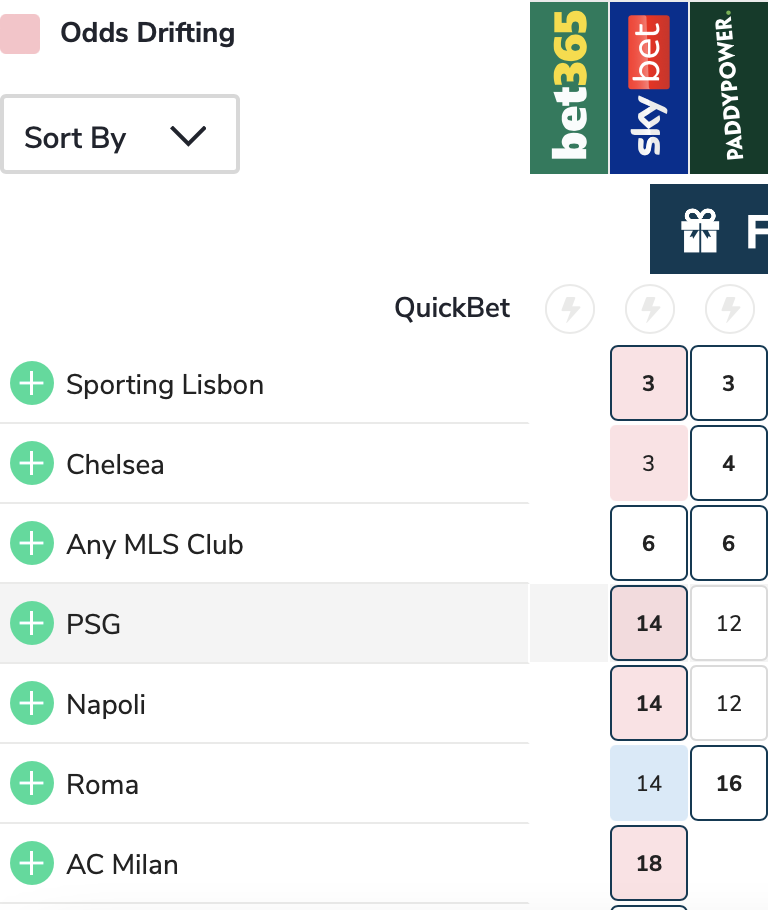
Task: Click Sky Bet odds 18 for AC Milan
Action: (649, 863)
